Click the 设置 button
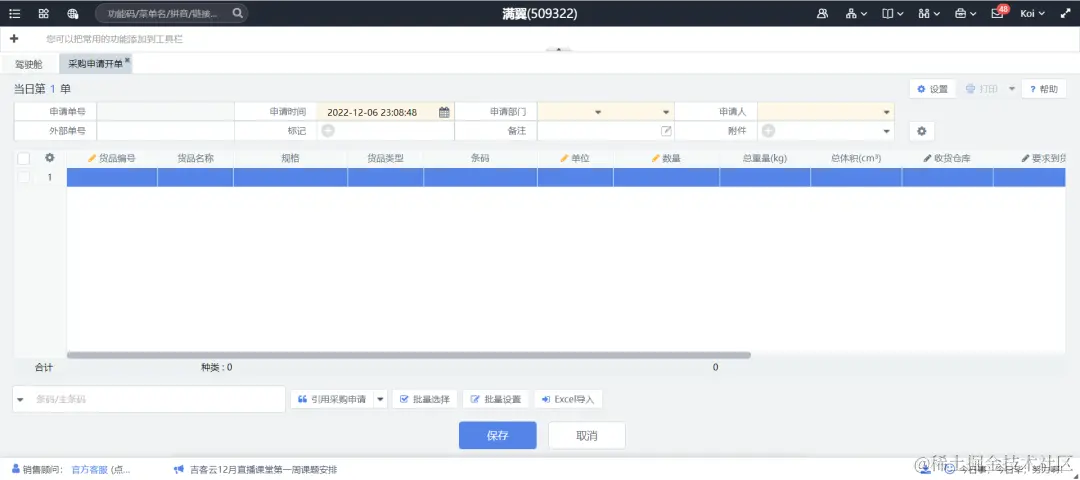Screen dimensions: 1080x480 click(933, 89)
